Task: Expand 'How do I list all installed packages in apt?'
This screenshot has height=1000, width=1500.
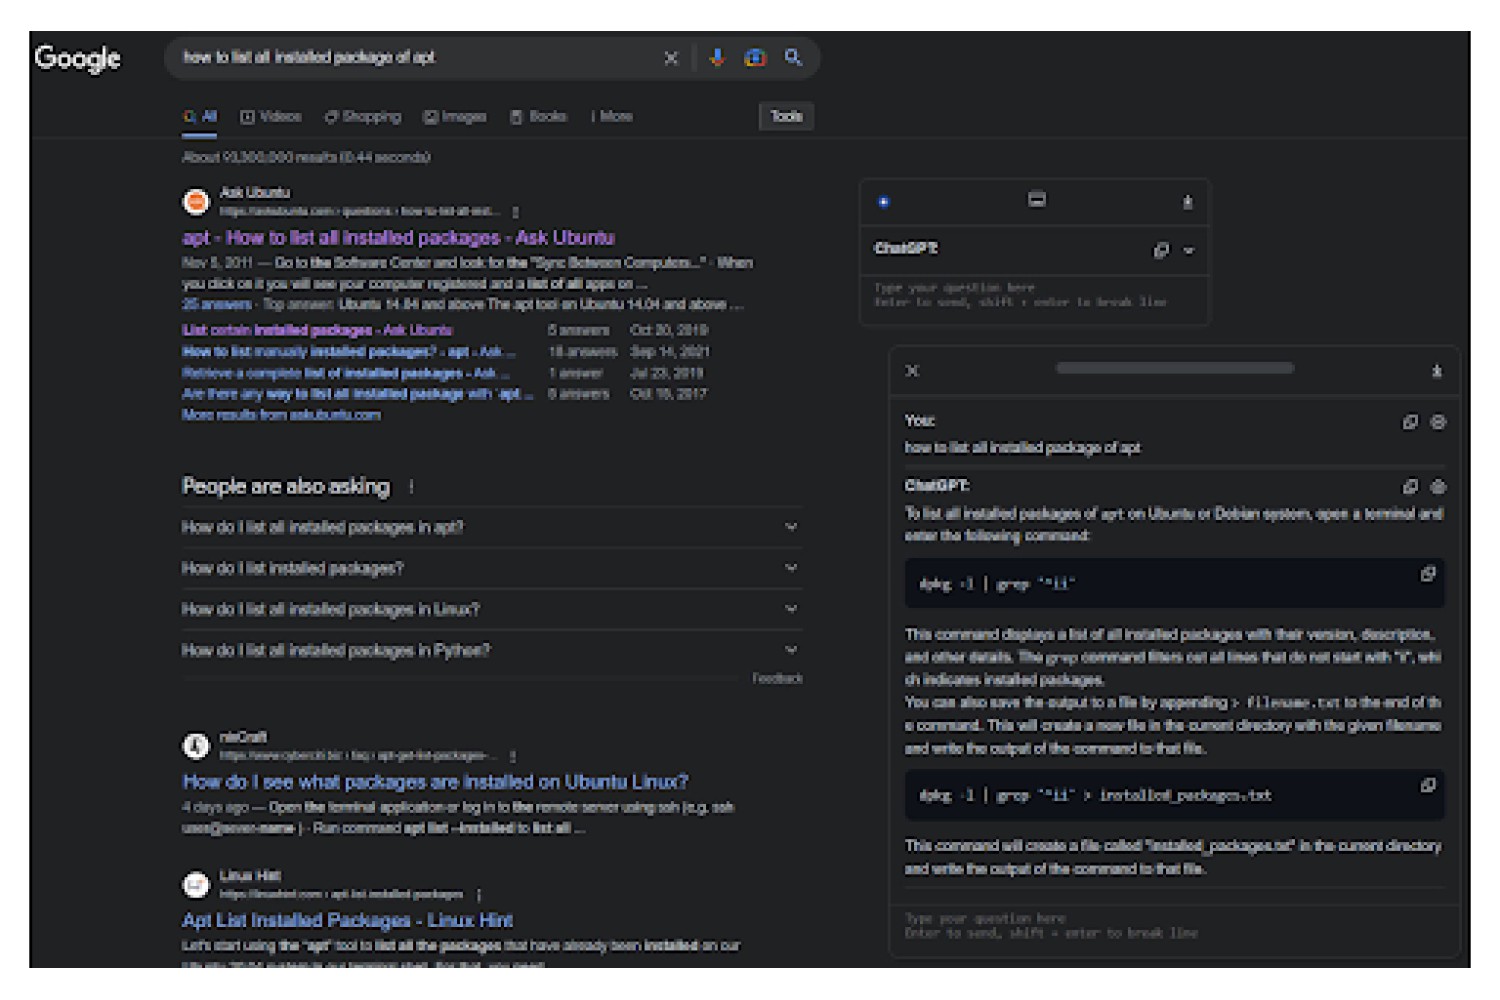Action: 492,527
